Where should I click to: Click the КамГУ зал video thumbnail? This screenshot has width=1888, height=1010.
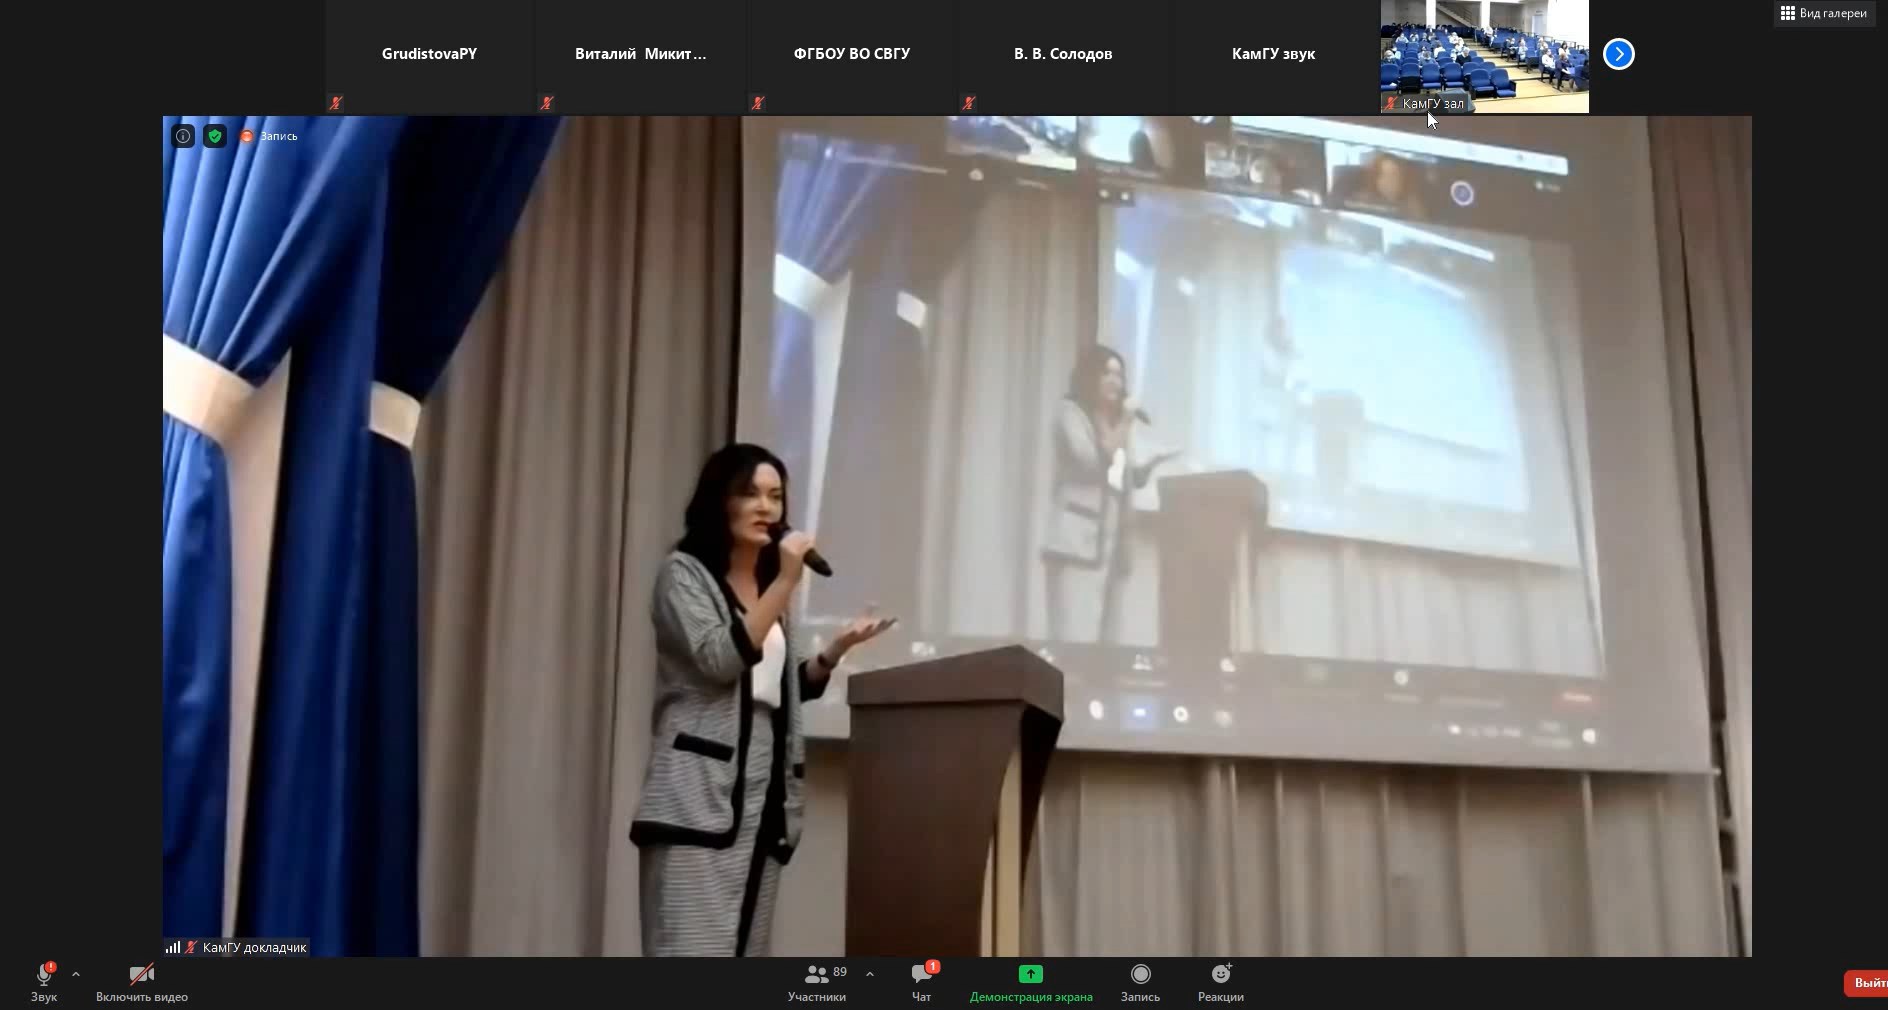(1484, 55)
